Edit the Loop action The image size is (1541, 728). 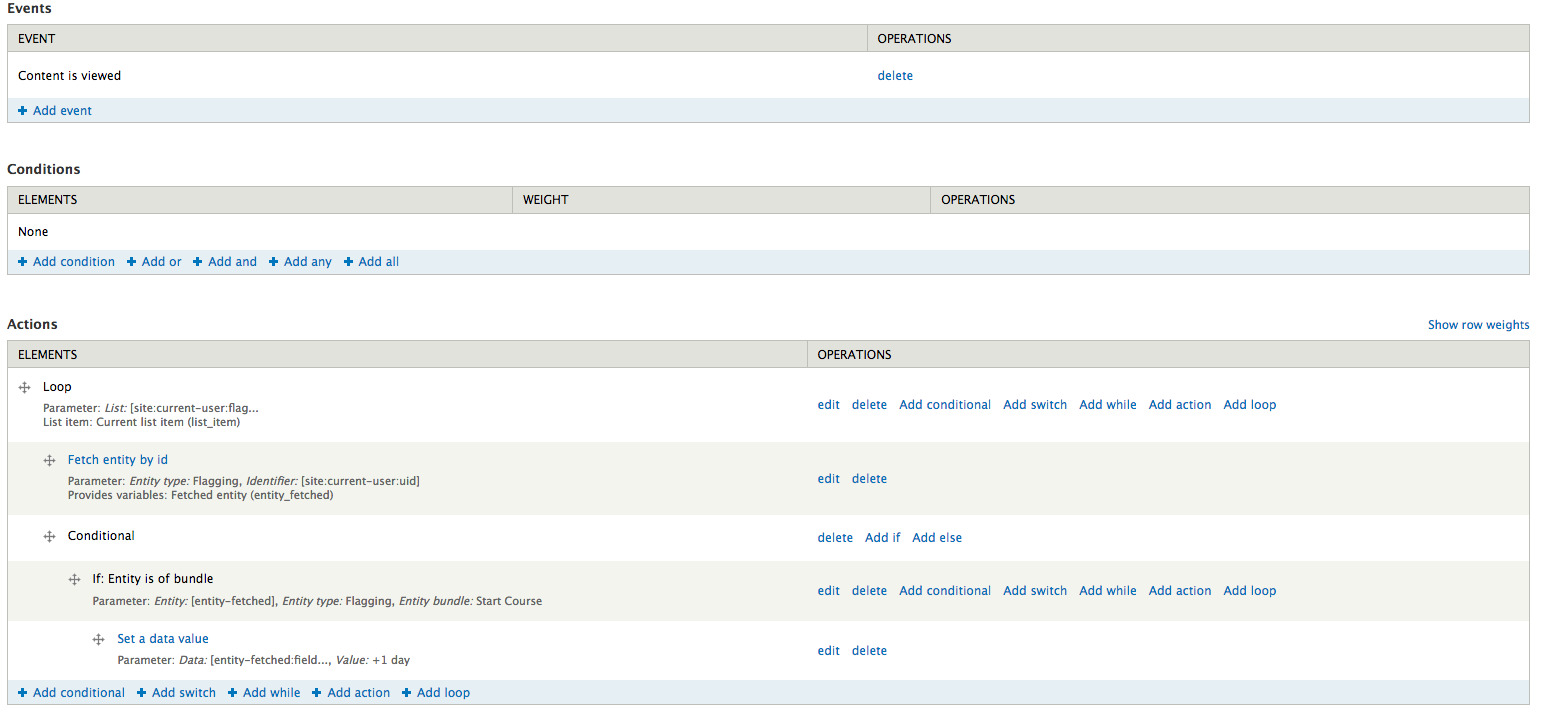pos(828,404)
